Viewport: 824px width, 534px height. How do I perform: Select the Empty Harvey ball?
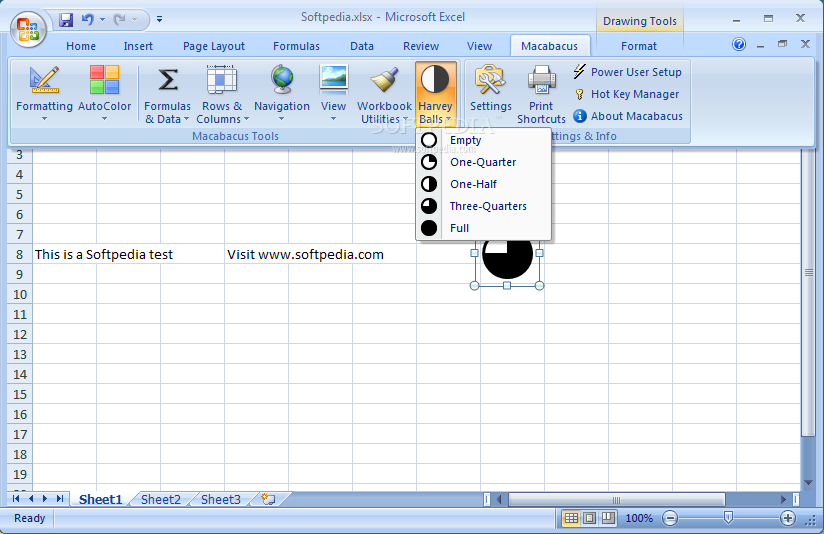483,140
